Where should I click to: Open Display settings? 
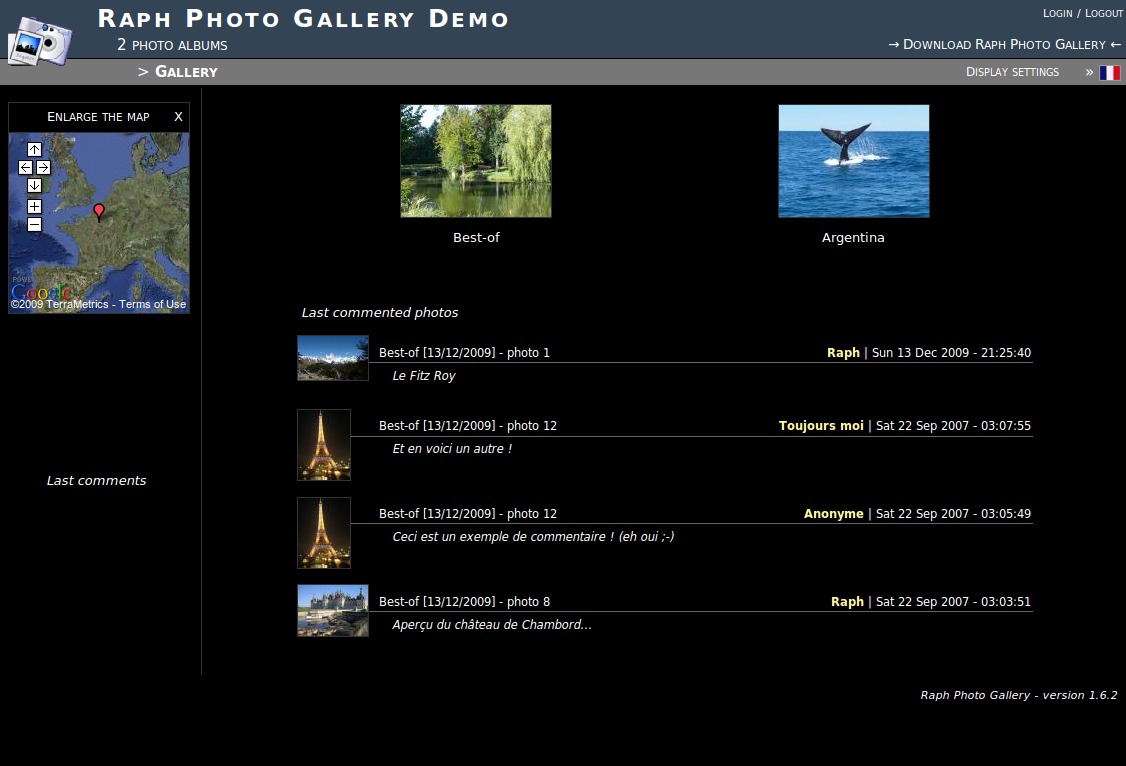point(1012,72)
